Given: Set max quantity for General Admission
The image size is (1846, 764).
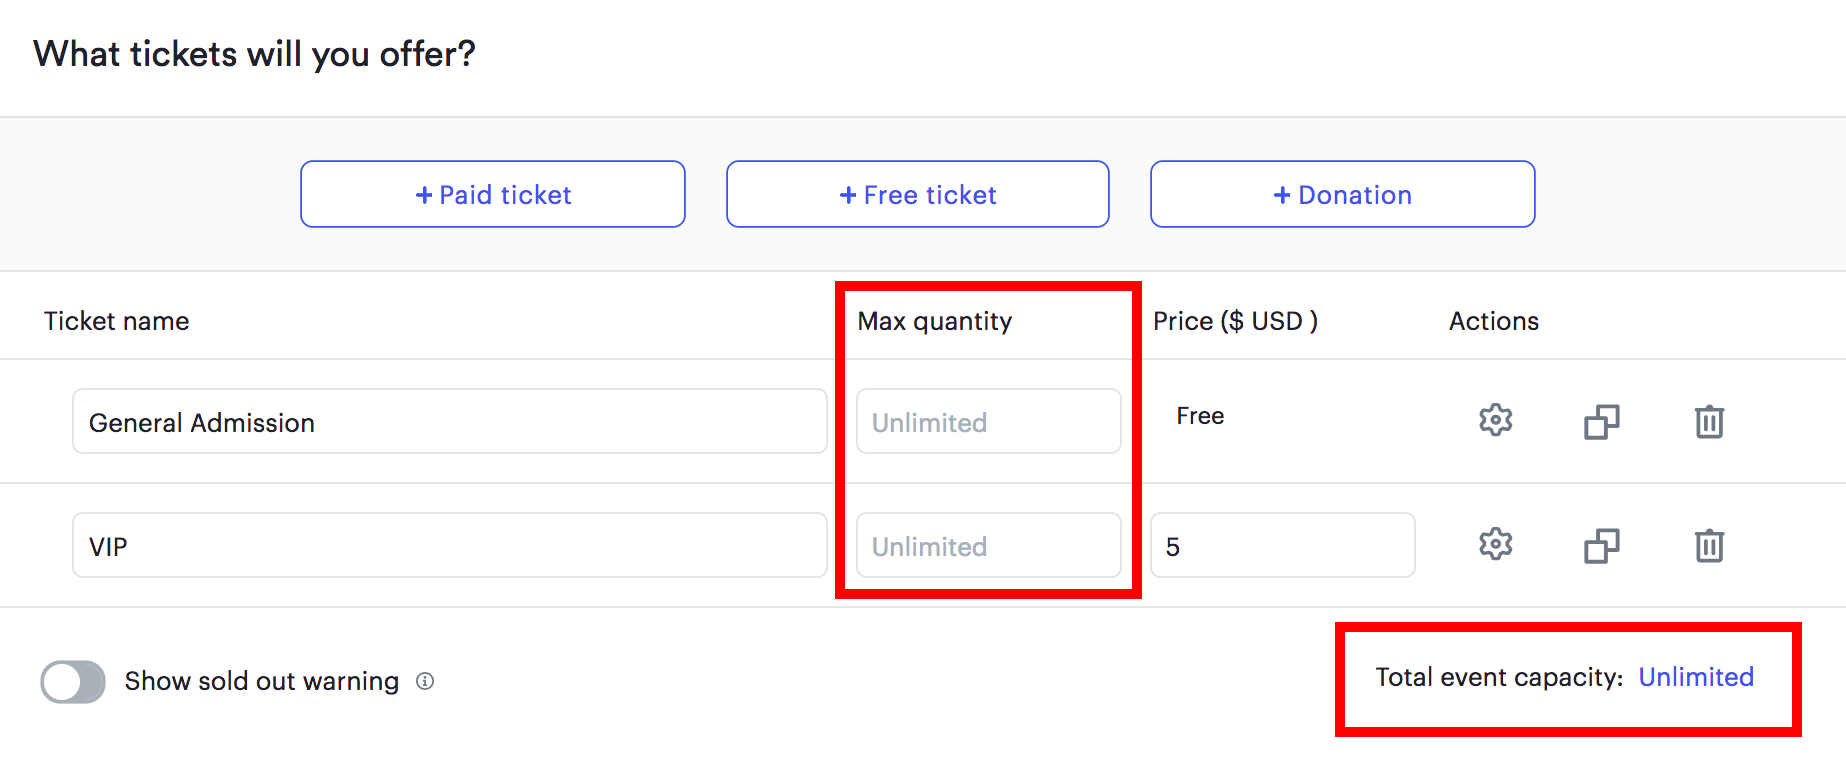Looking at the screenshot, I should tap(989, 421).
